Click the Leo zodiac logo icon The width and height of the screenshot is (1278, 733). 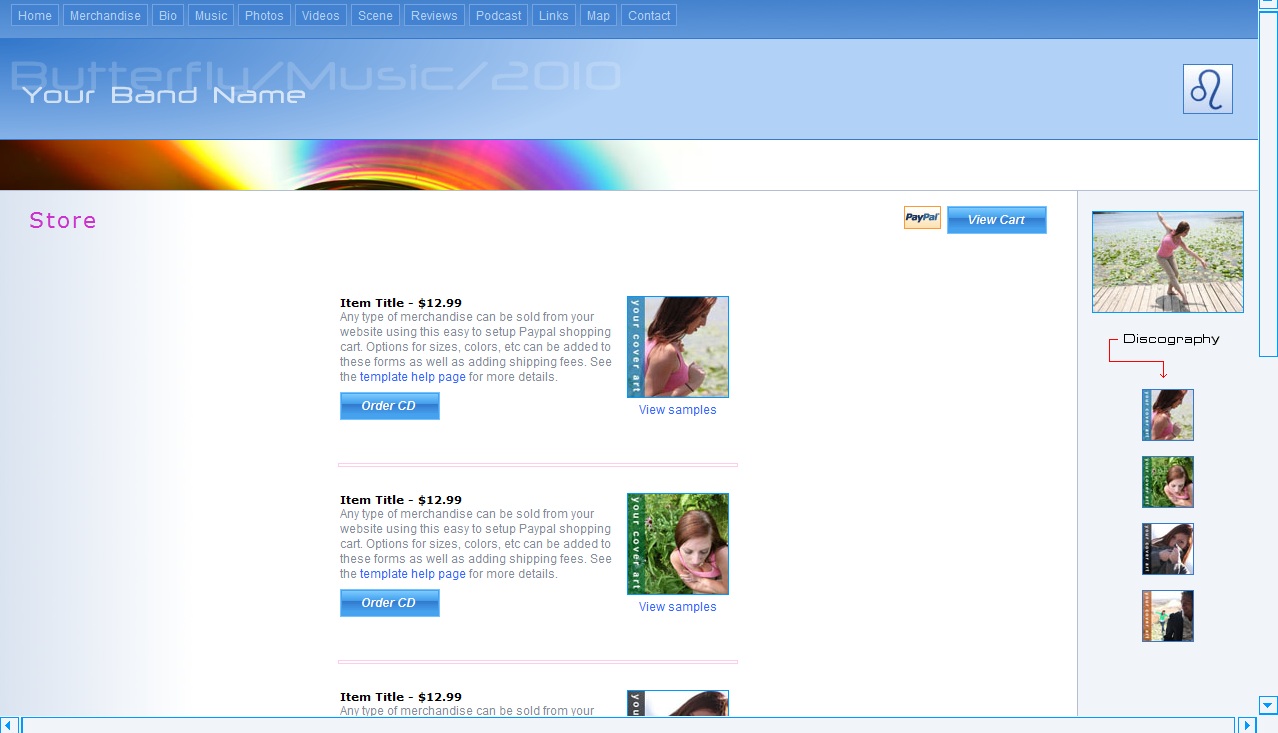click(1208, 89)
